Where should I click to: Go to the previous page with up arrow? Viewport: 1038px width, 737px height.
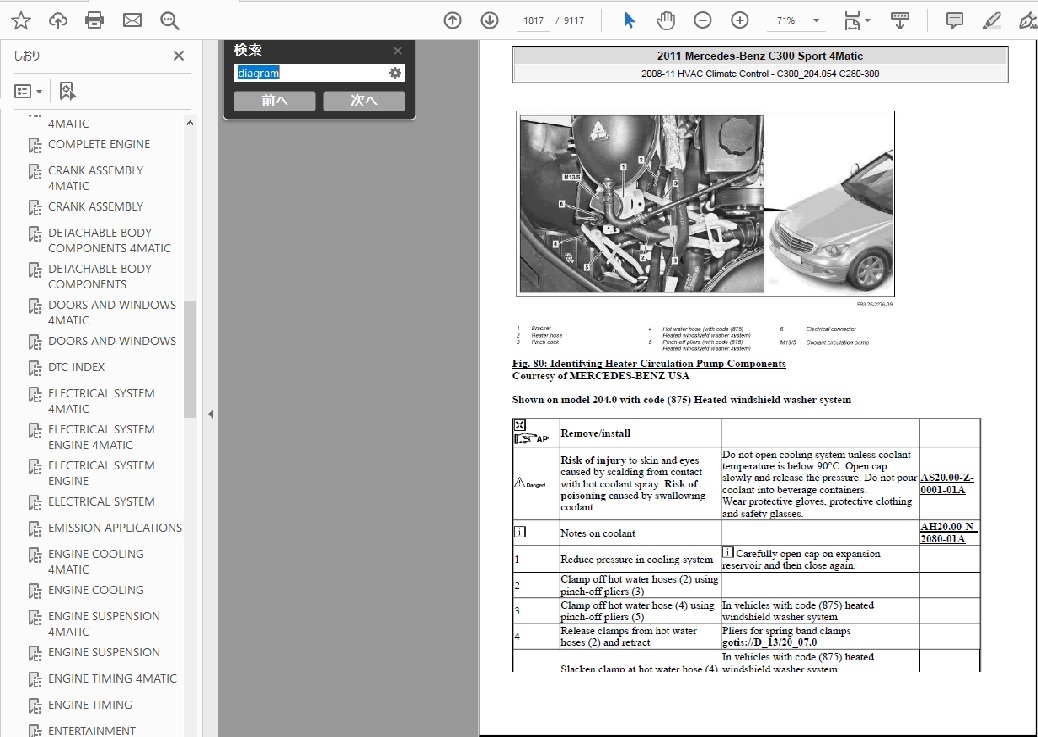click(452, 21)
